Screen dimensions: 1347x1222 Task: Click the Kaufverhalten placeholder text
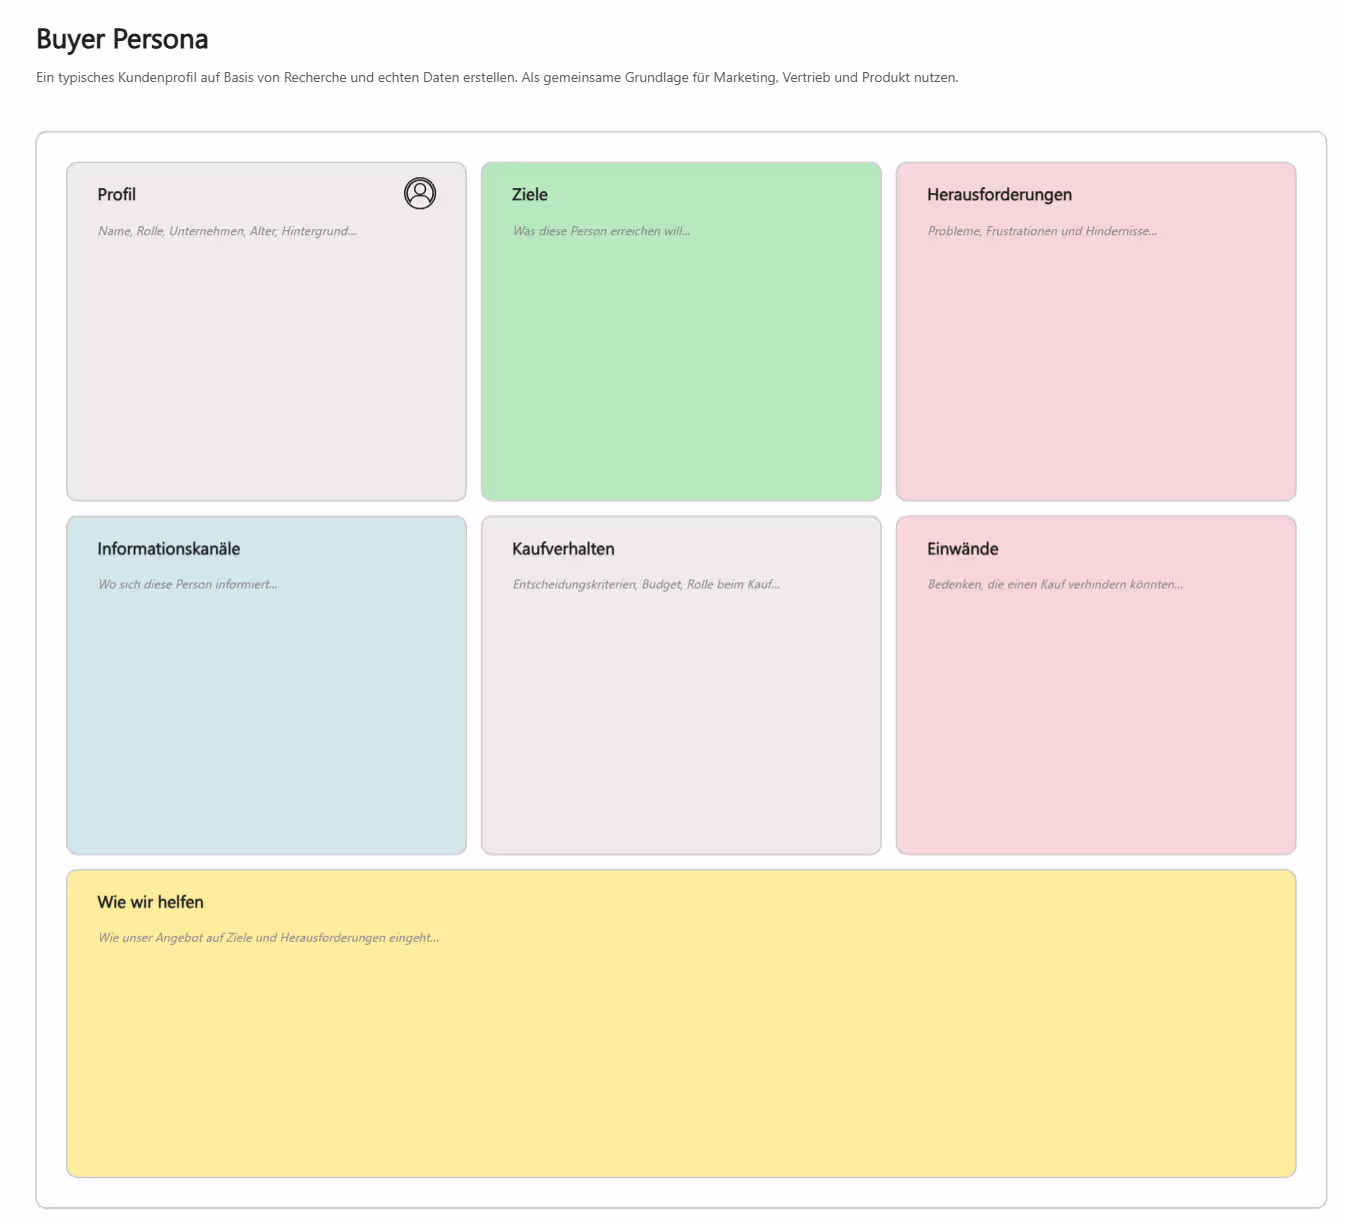point(646,584)
